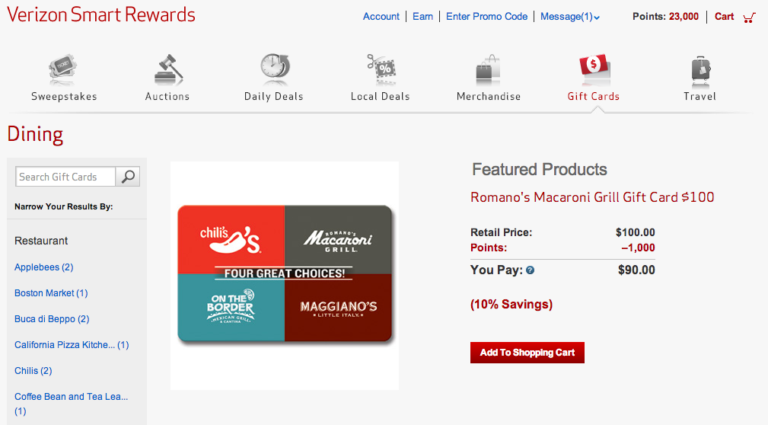Image resolution: width=768 pixels, height=425 pixels.
Task: Click the $100.00 retail price value
Action: click(635, 233)
